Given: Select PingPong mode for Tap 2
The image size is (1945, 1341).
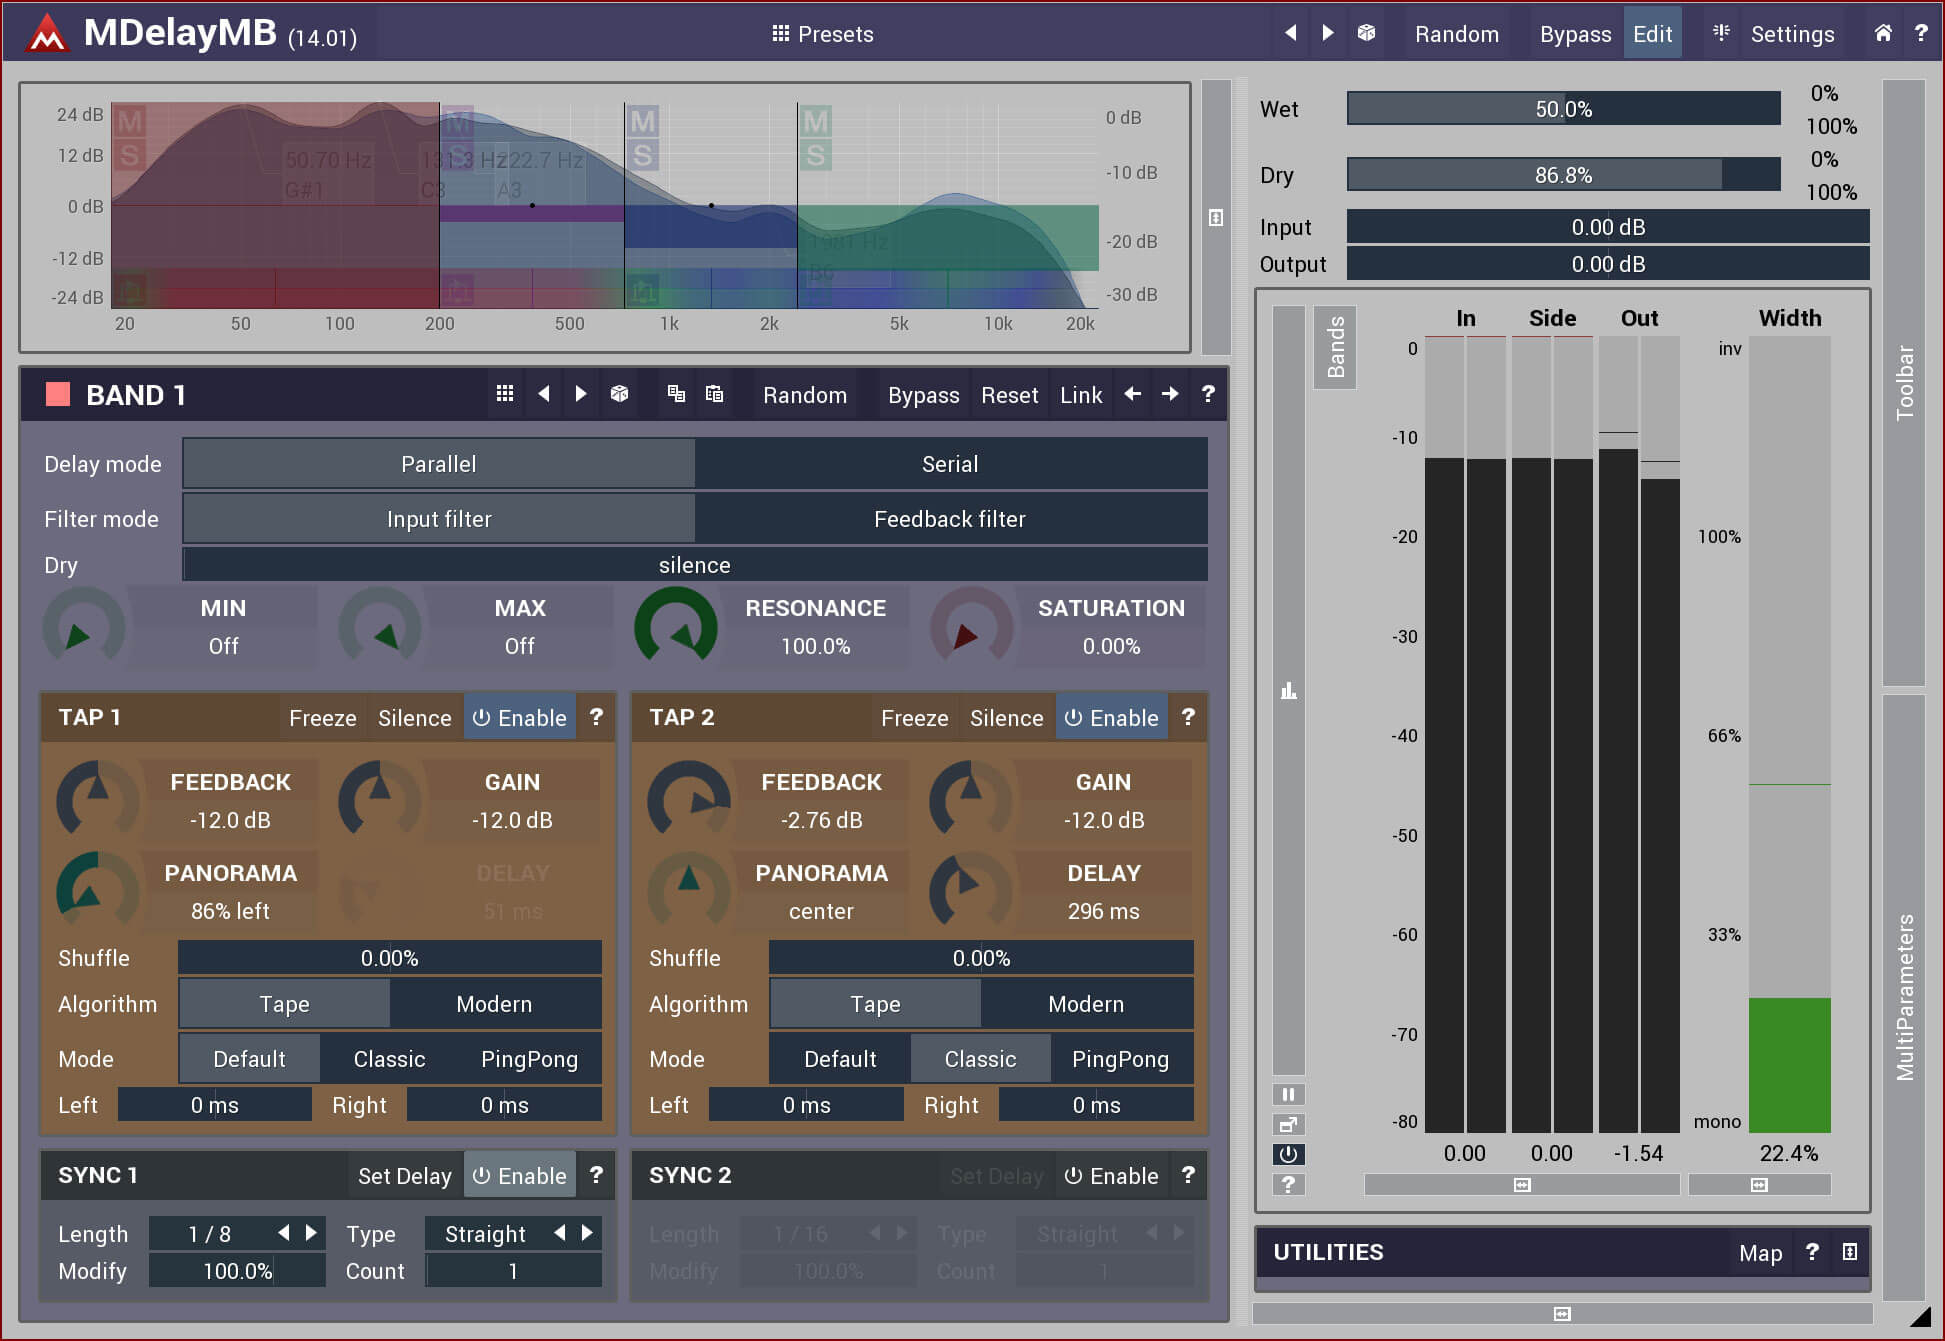Looking at the screenshot, I should [1120, 1059].
